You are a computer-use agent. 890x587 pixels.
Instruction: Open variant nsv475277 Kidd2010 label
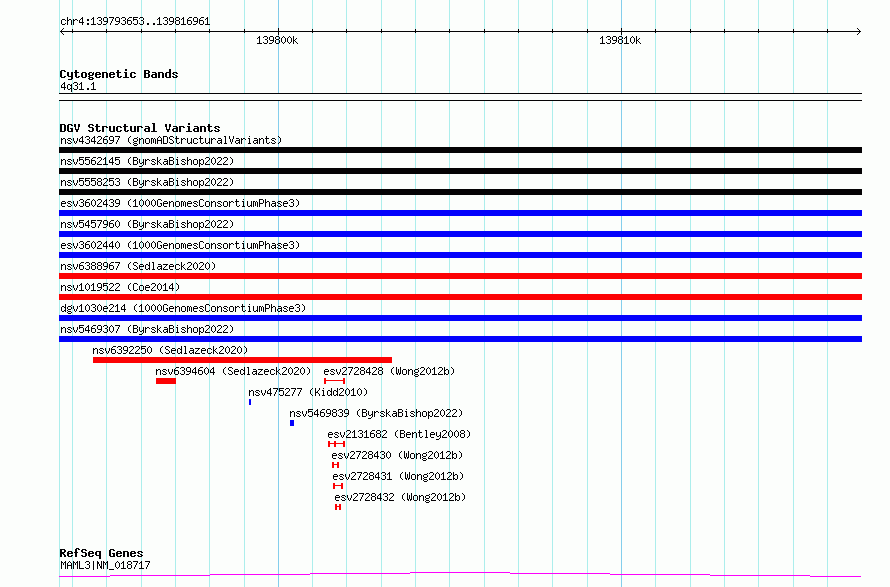(x=308, y=392)
